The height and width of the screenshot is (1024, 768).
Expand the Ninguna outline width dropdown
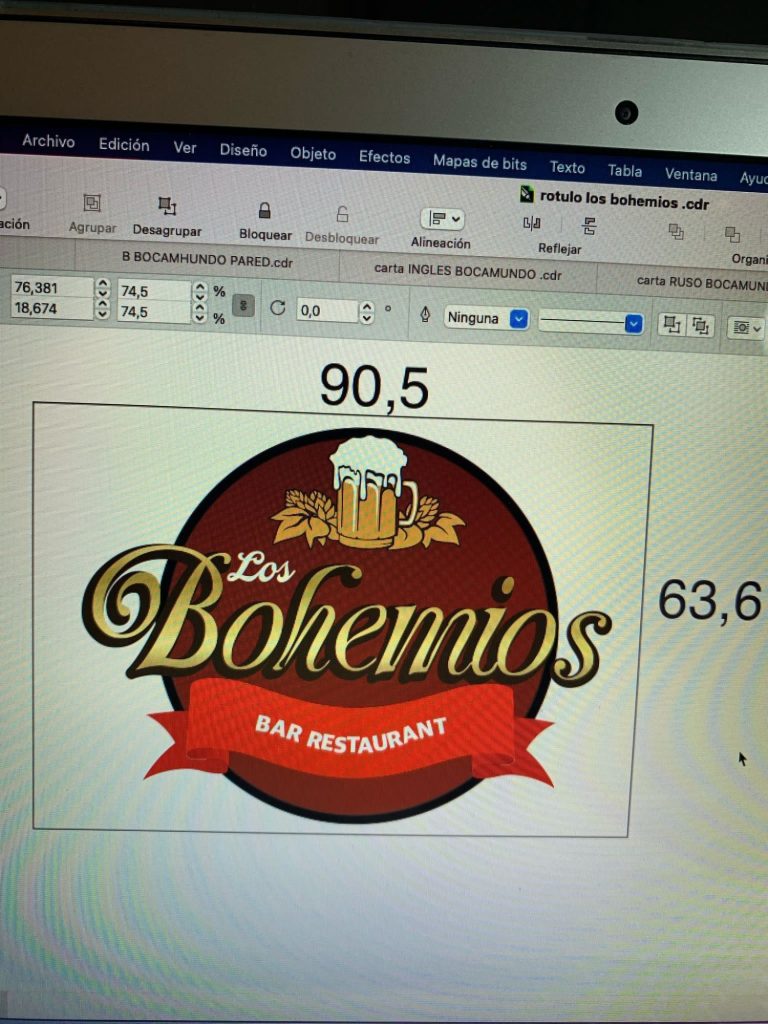[x=518, y=319]
